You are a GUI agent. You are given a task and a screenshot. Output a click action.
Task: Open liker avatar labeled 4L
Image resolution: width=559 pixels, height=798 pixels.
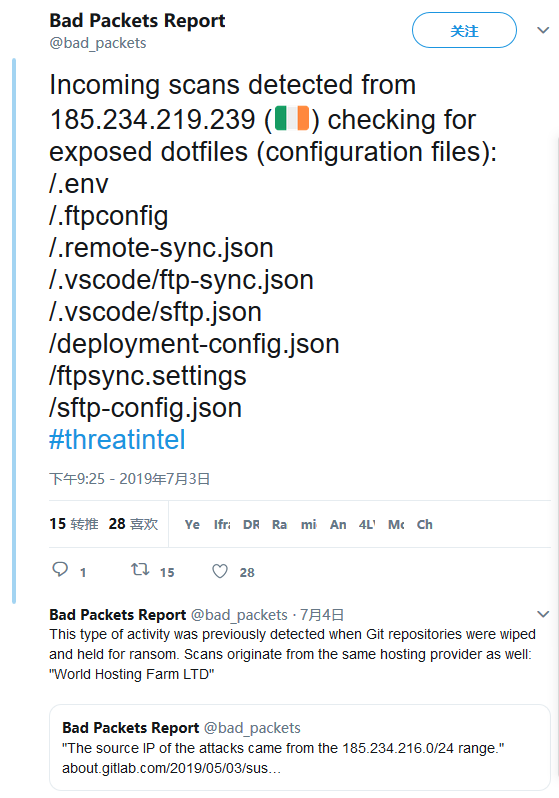tap(367, 524)
